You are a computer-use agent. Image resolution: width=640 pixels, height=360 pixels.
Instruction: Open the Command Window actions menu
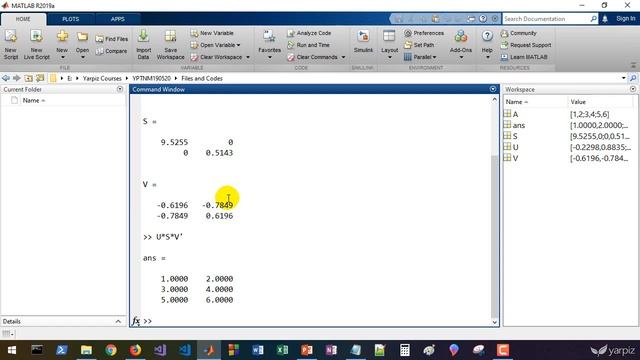pos(493,89)
